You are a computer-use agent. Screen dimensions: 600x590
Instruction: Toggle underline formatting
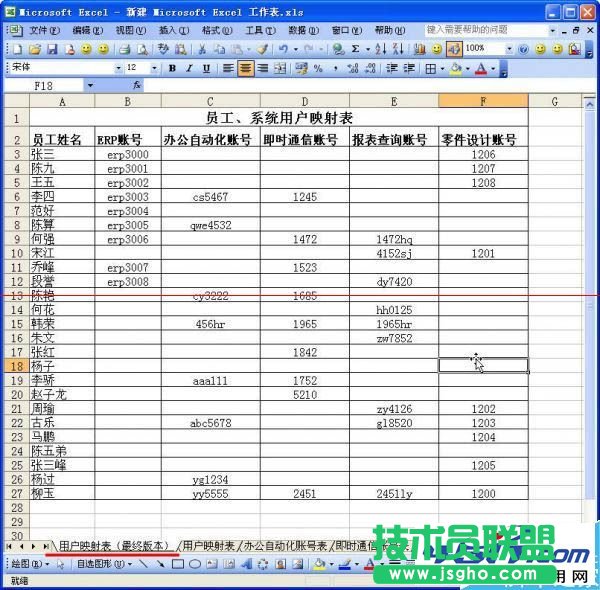tap(206, 68)
